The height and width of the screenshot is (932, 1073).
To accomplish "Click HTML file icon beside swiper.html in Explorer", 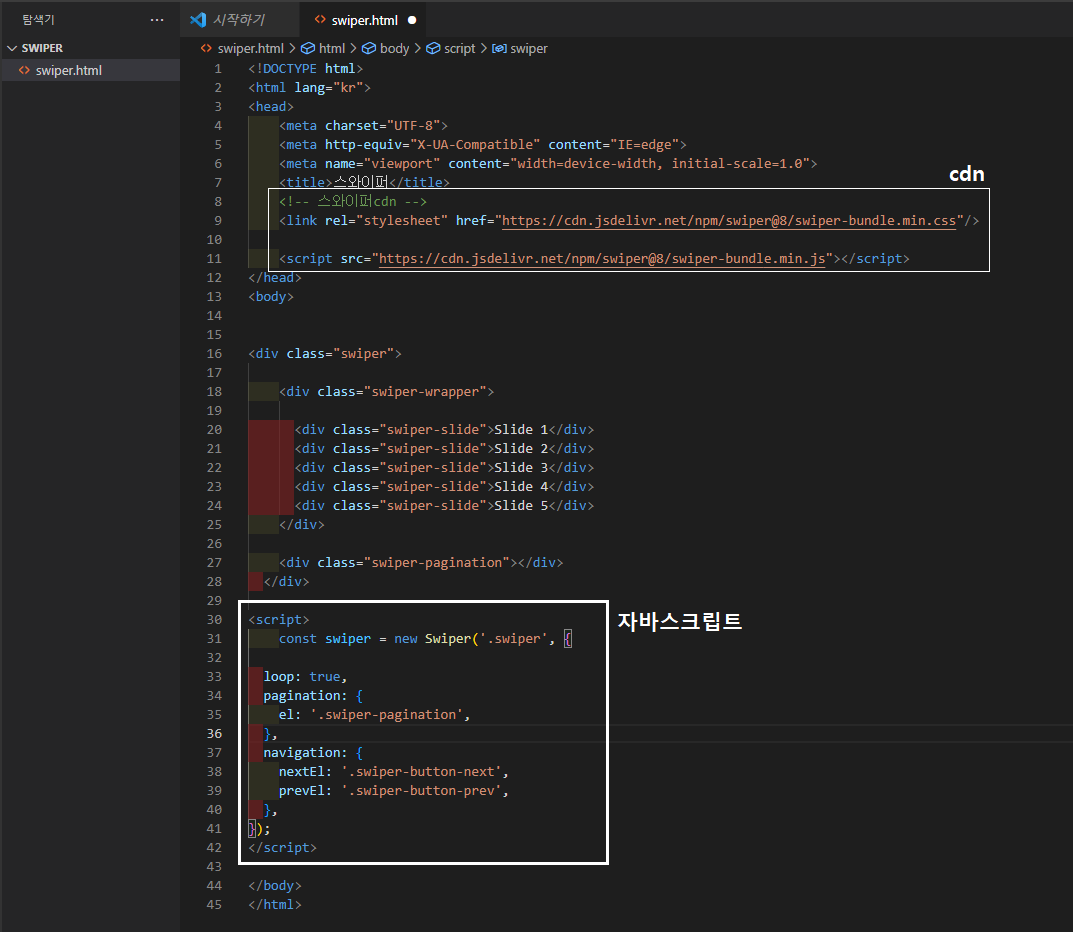I will 24,71.
